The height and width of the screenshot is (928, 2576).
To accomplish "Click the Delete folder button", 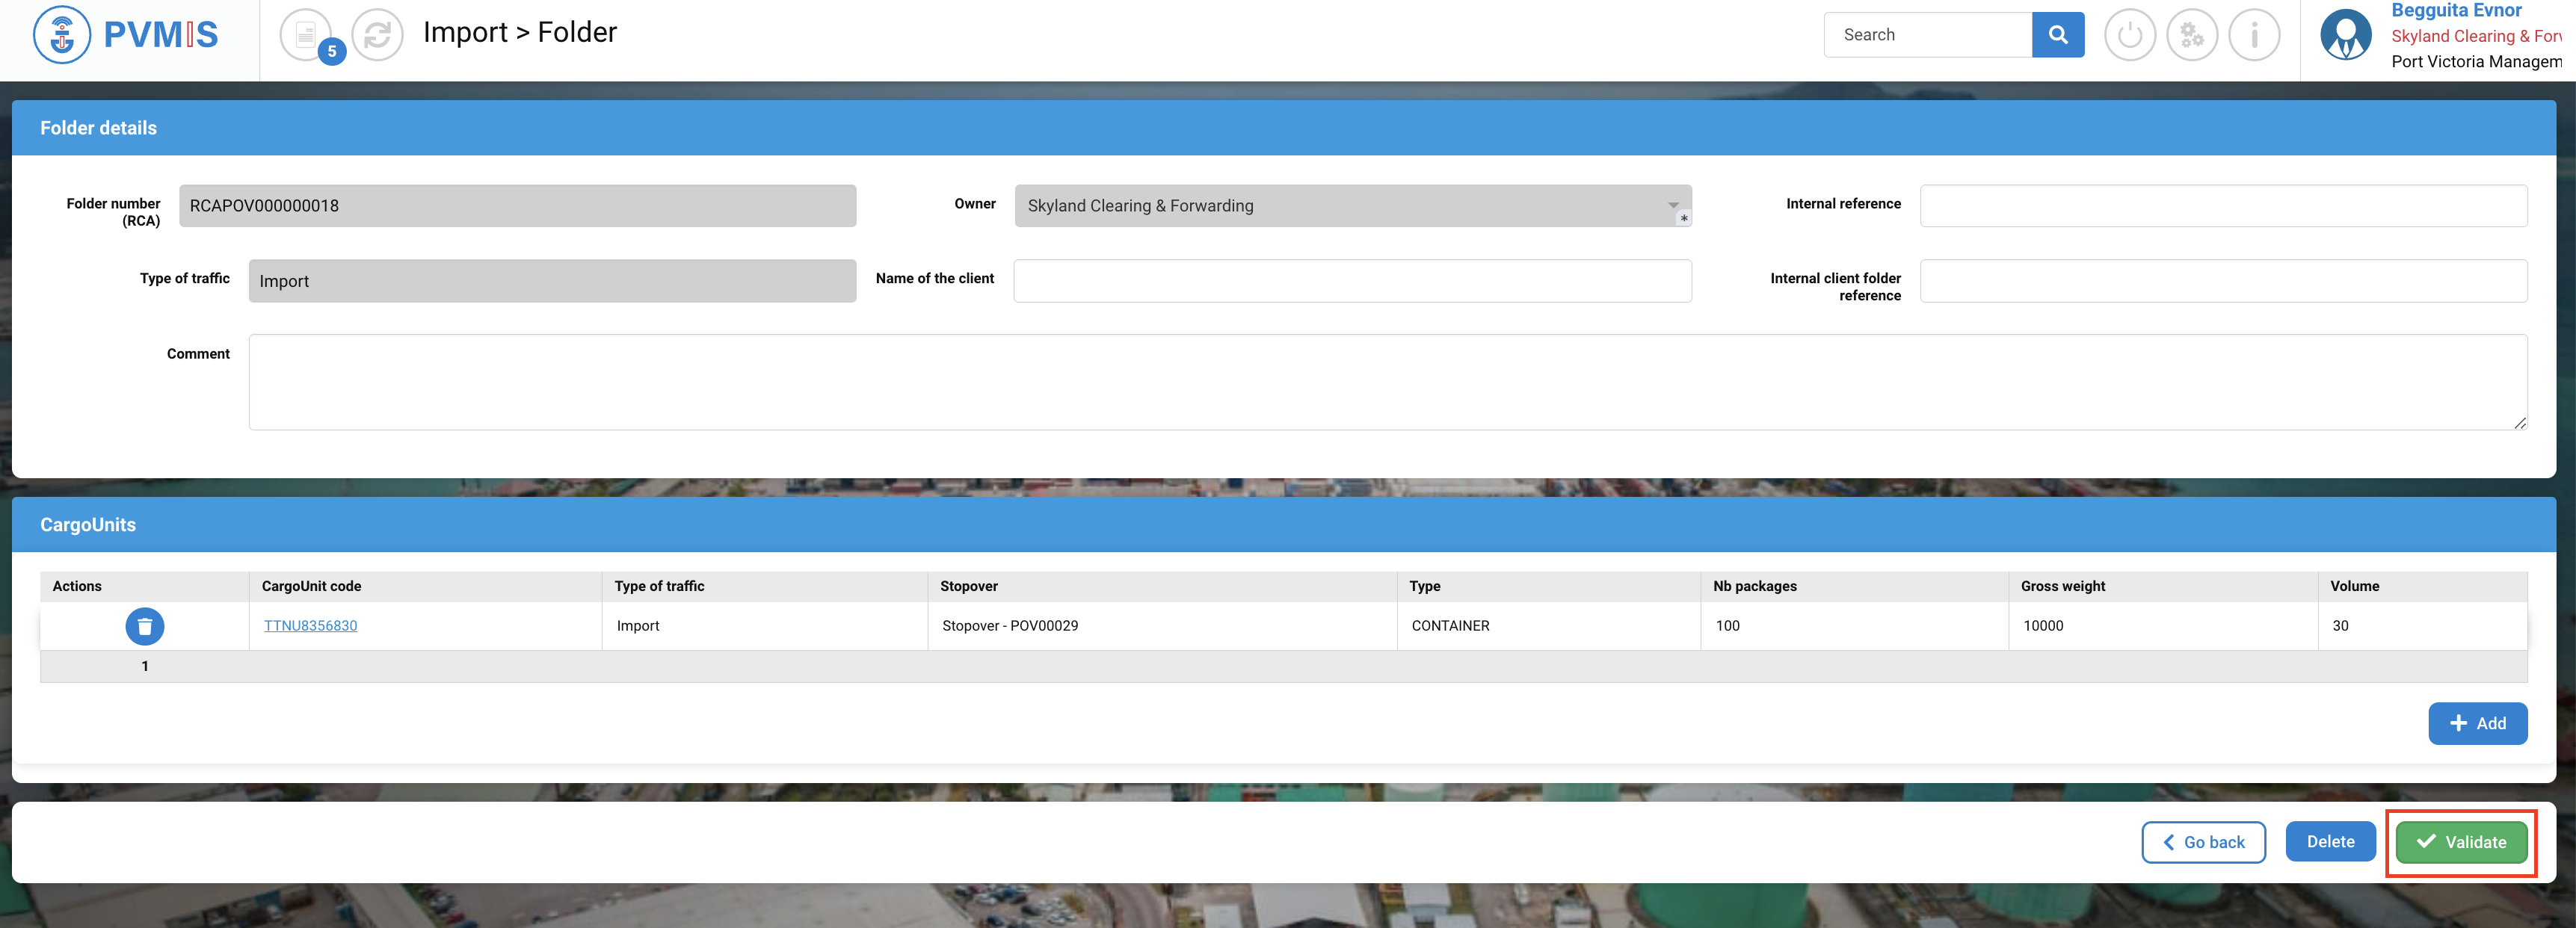I will [2329, 842].
